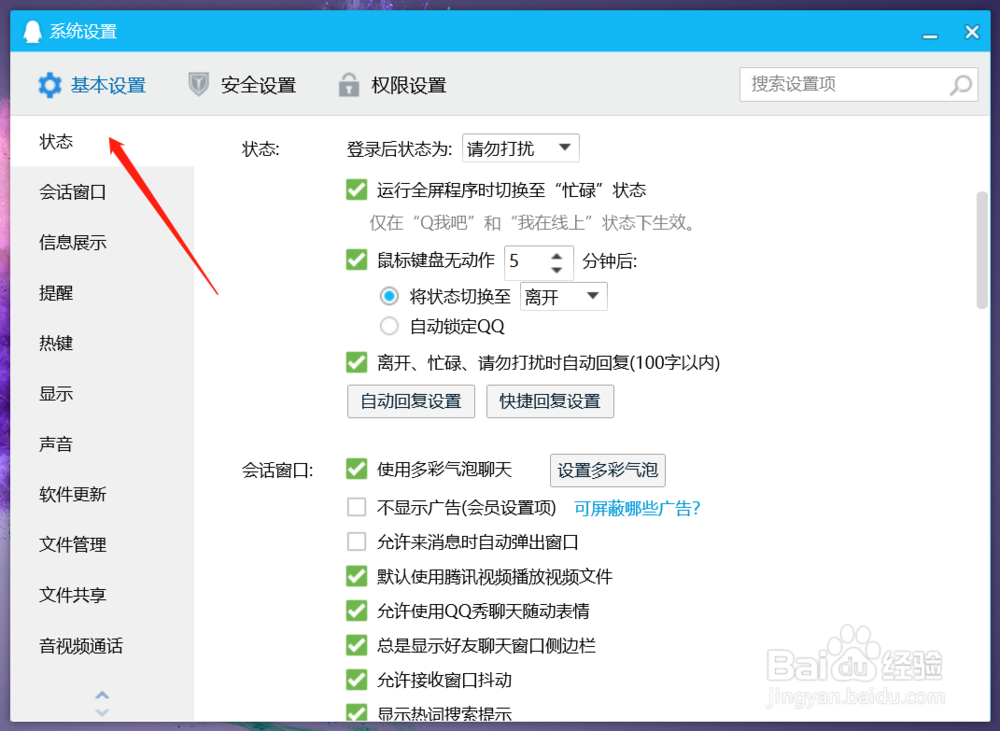Open the 登录后状态为 dropdown showing 请勿打扰
1000x731 pixels.
tap(521, 148)
